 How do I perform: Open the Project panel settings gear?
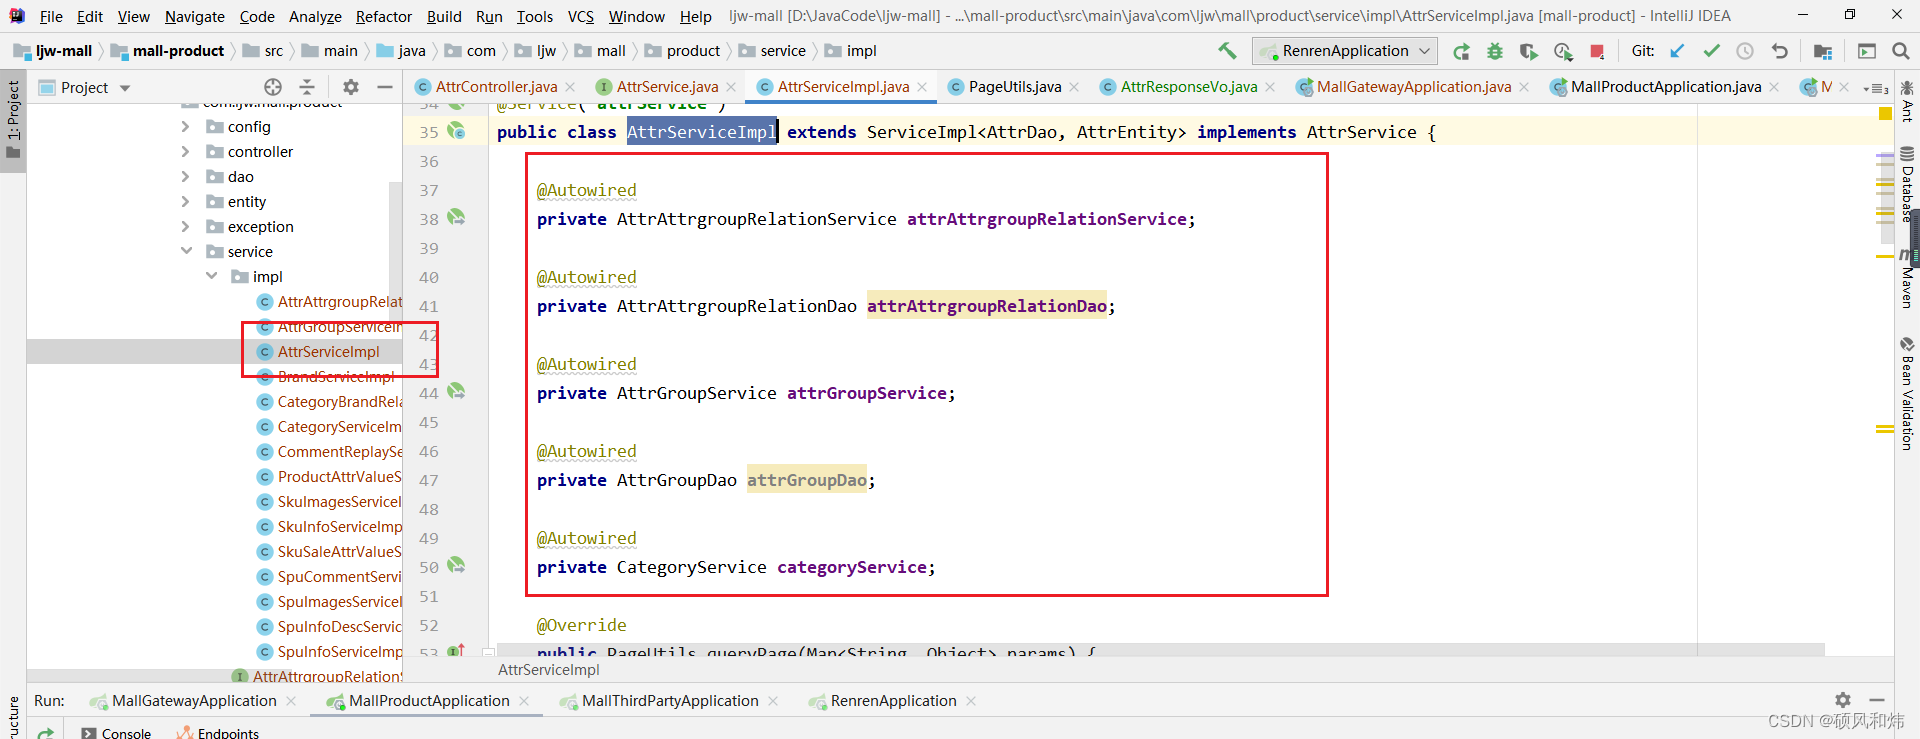click(x=350, y=87)
